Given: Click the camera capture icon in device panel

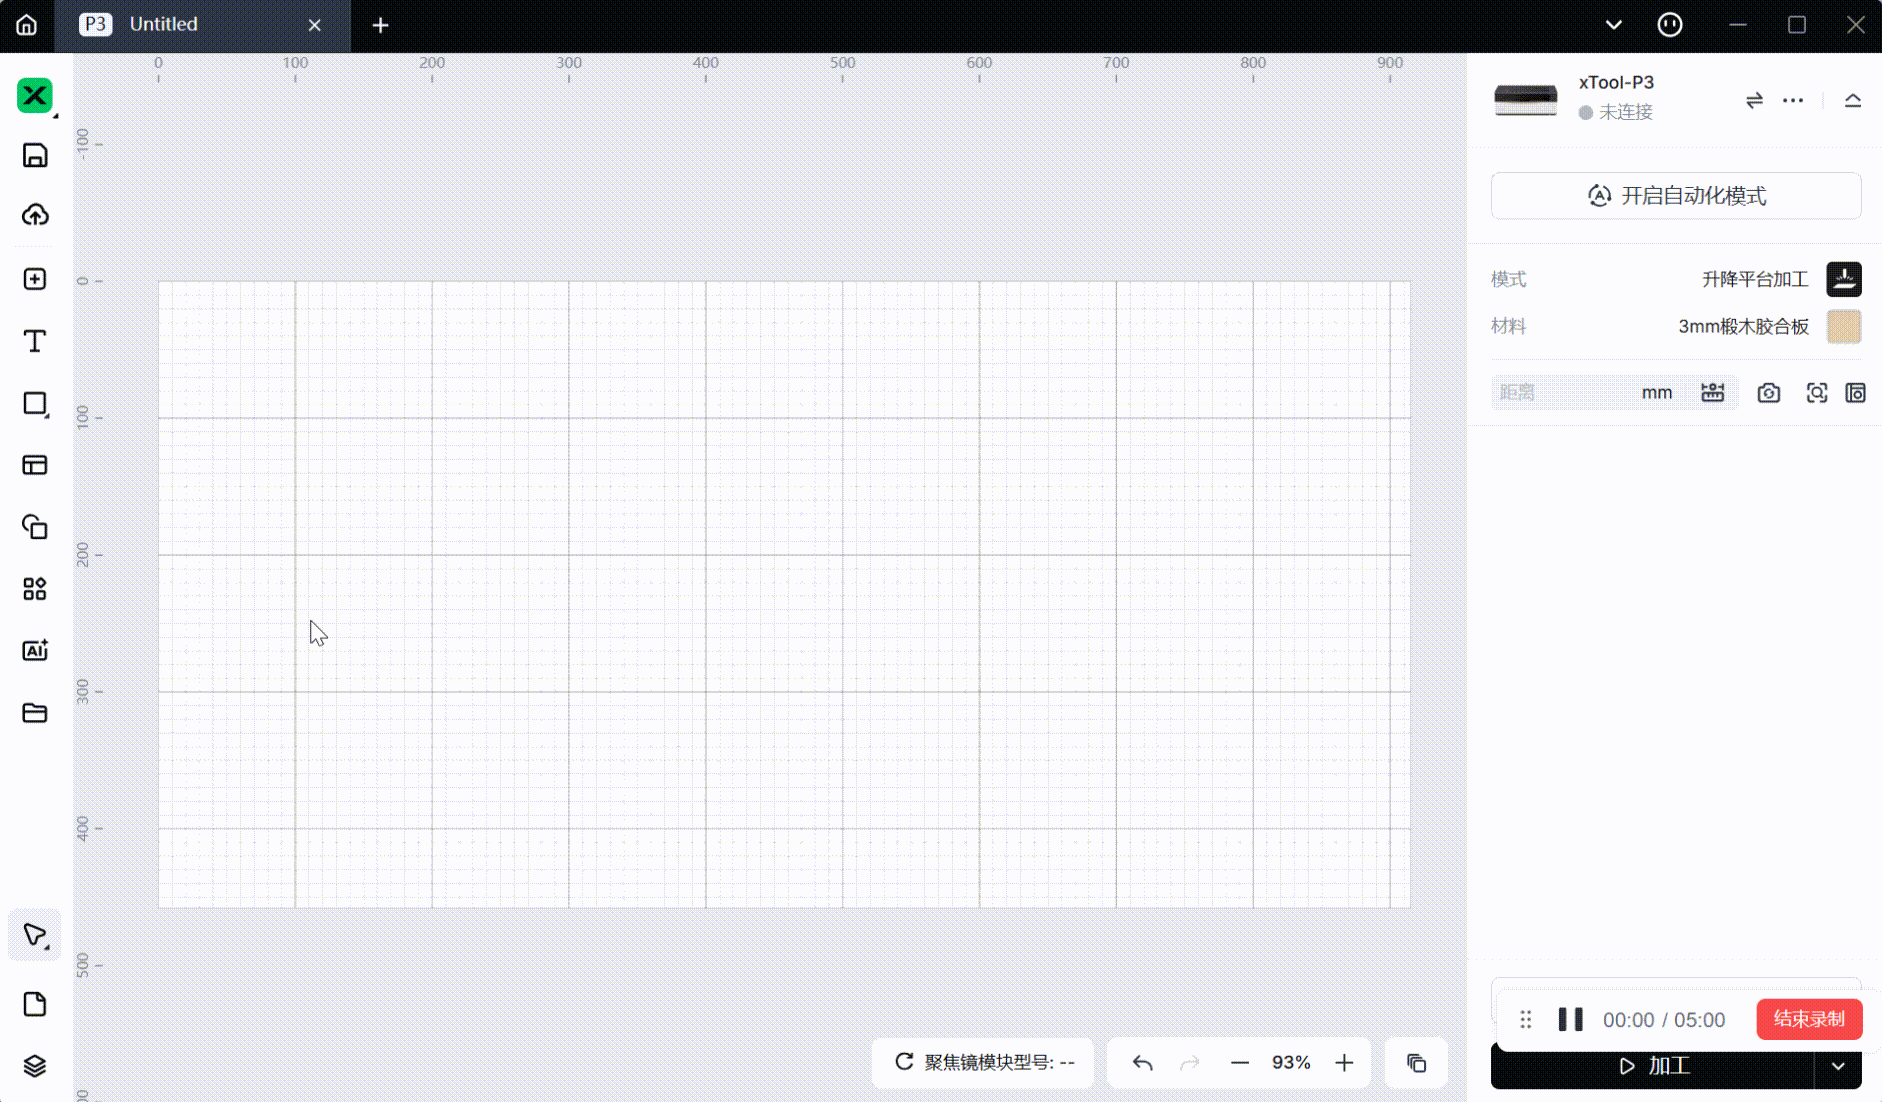Looking at the screenshot, I should 1767,392.
